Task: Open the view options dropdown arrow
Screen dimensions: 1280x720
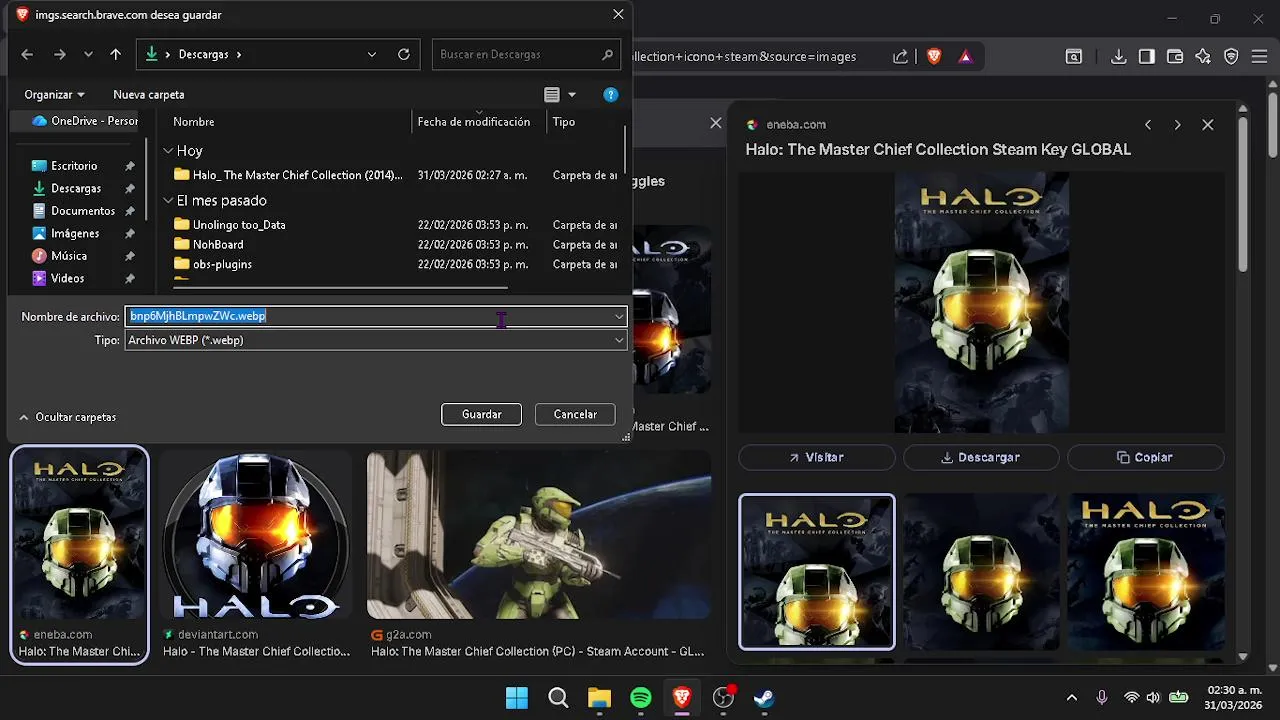Action: 572,95
